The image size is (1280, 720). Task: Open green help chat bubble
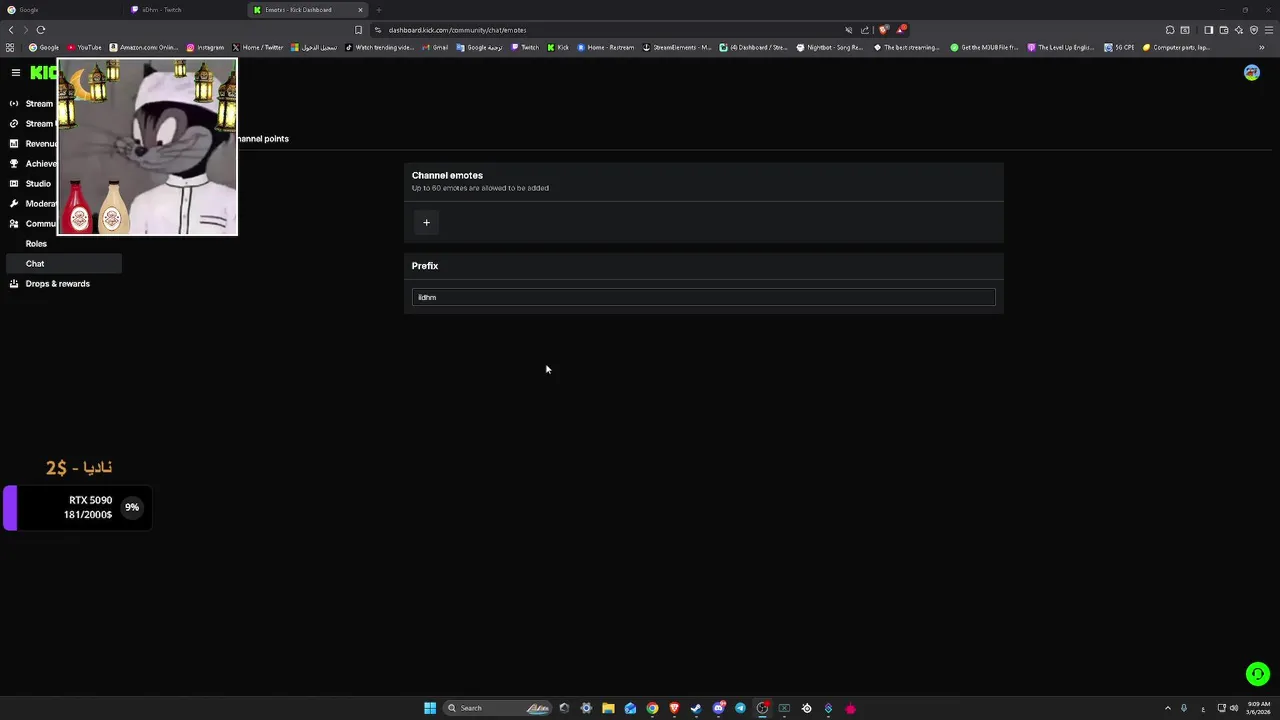pyautogui.click(x=1258, y=674)
